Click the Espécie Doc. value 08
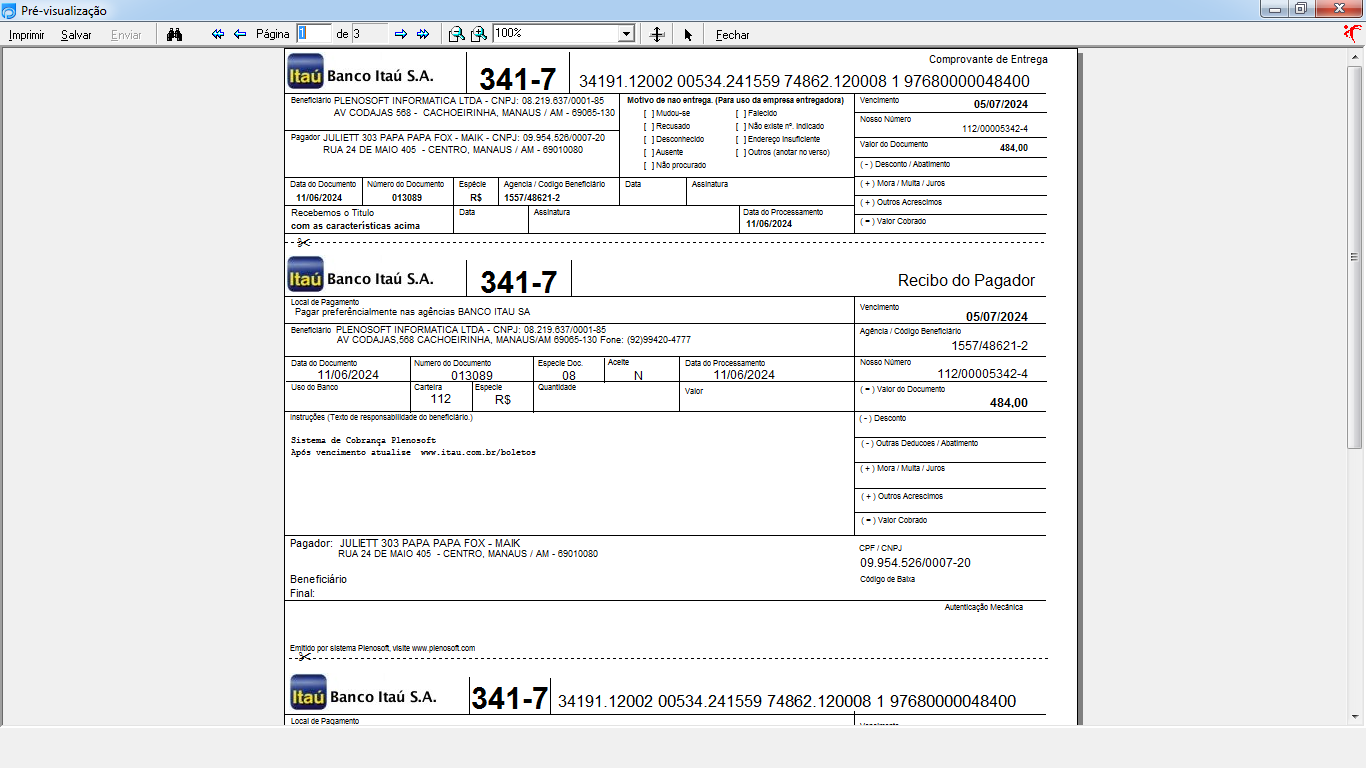1366x768 pixels. pyautogui.click(x=569, y=375)
